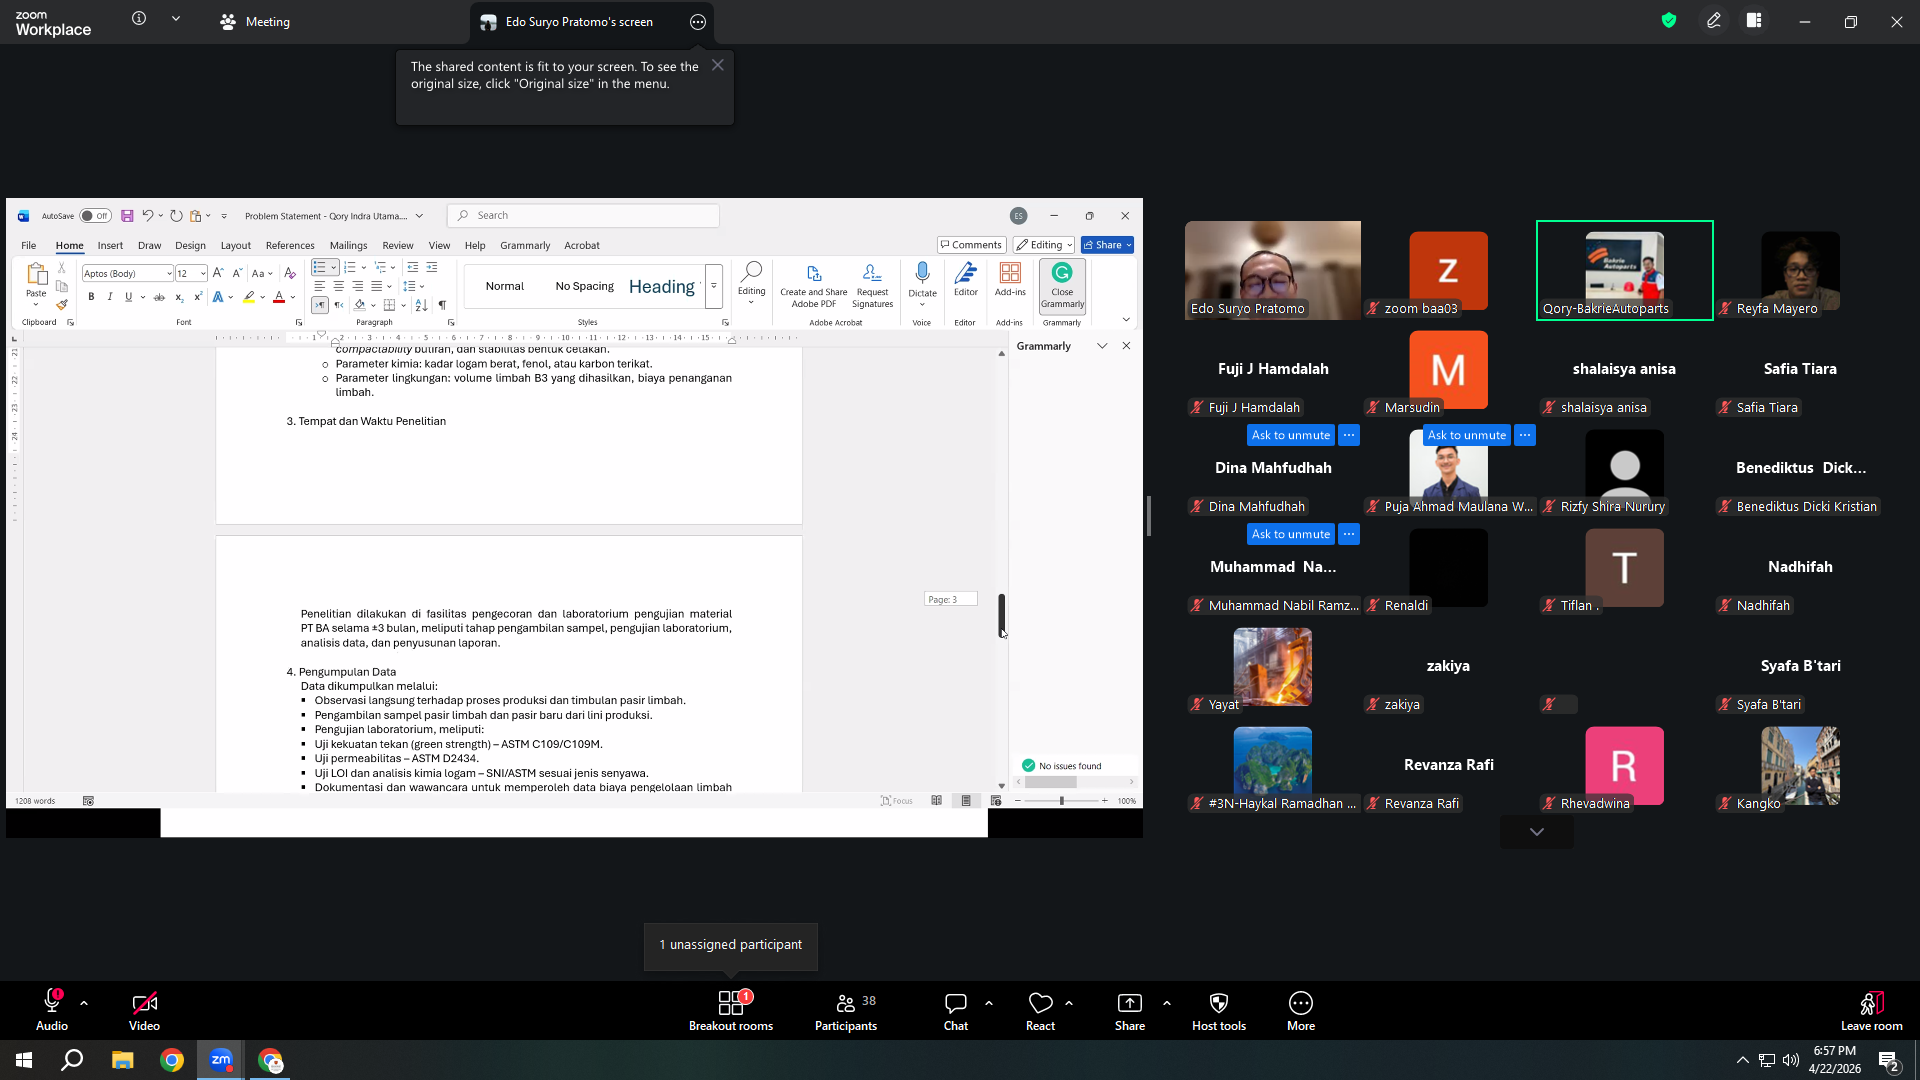
Task: Open the File menu in Word
Action: tap(29, 246)
